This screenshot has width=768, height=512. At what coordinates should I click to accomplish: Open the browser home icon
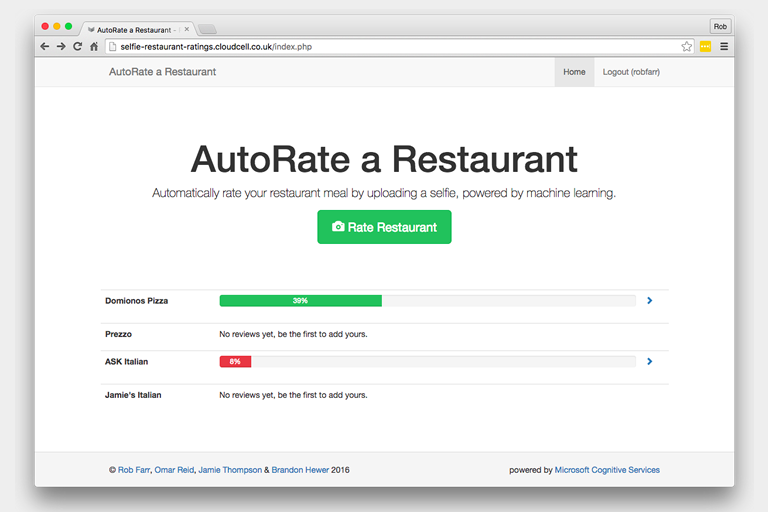94,47
